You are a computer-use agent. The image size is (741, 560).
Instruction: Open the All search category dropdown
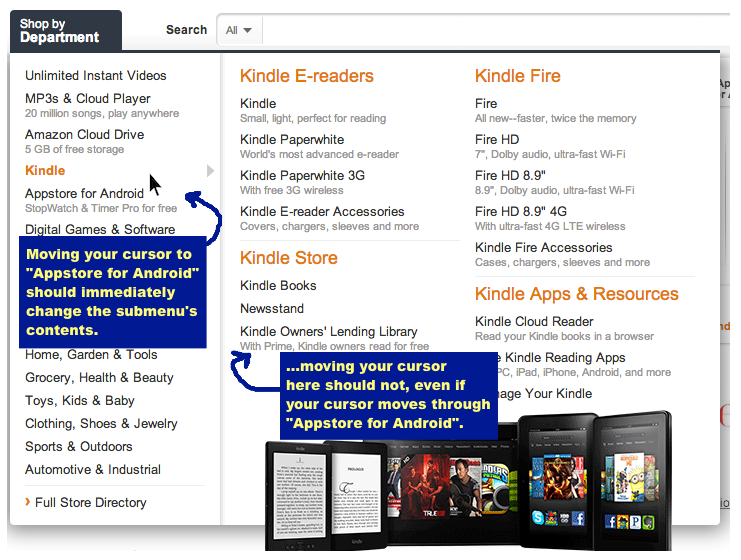[239, 30]
